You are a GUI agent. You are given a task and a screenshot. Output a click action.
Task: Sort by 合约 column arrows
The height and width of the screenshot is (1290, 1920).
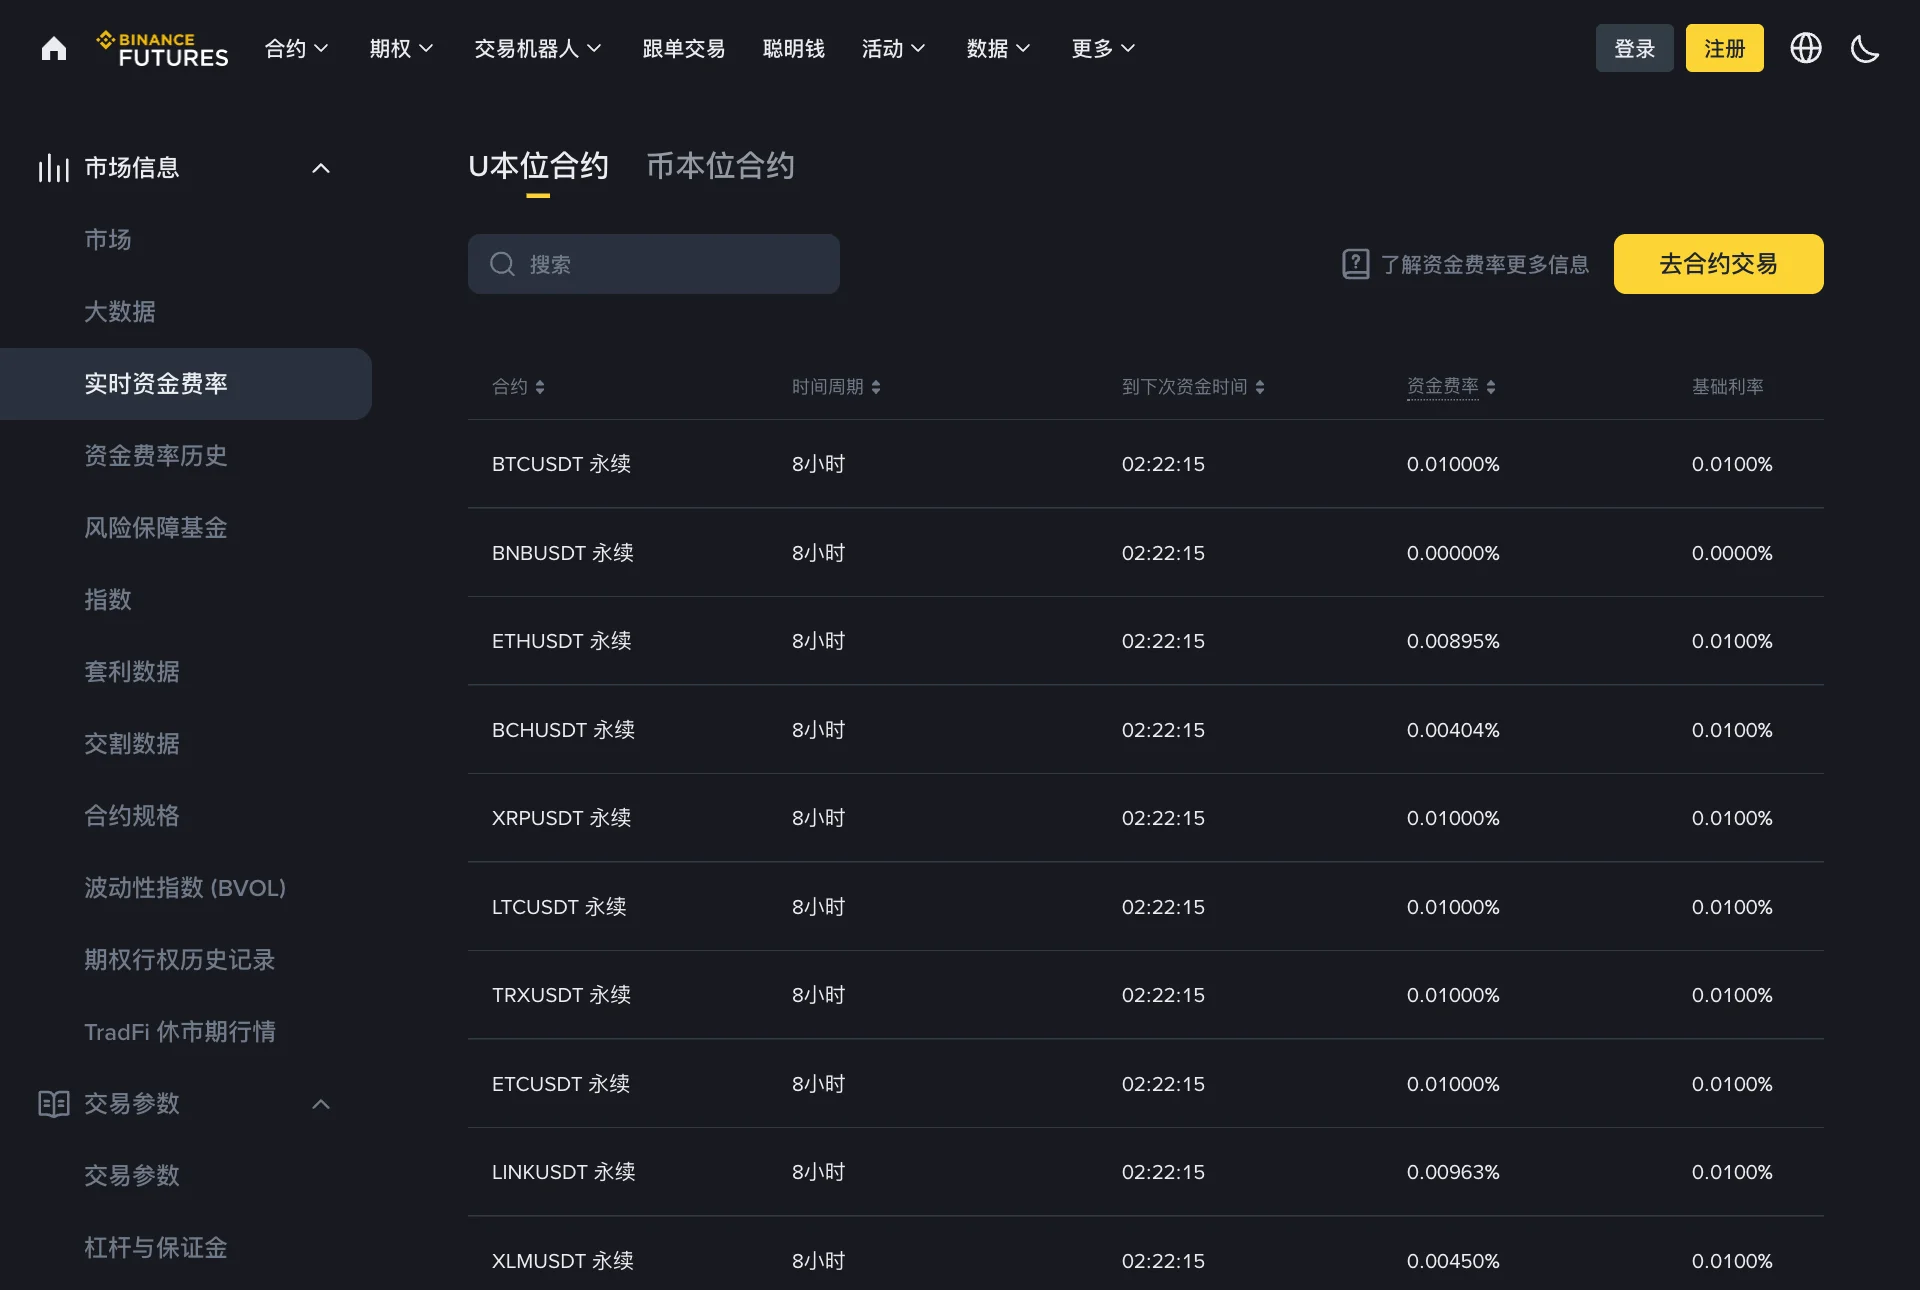pyautogui.click(x=540, y=387)
